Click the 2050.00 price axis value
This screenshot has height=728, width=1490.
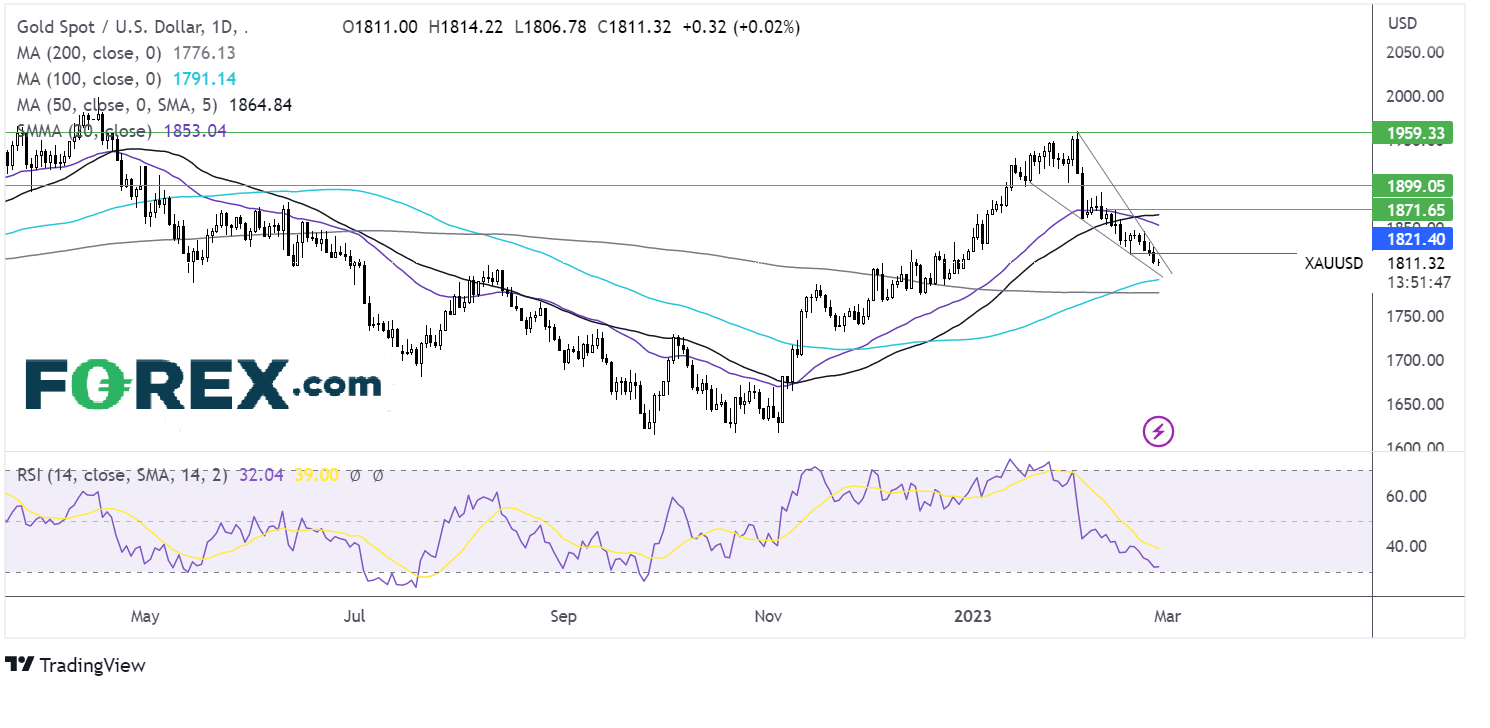point(1413,52)
